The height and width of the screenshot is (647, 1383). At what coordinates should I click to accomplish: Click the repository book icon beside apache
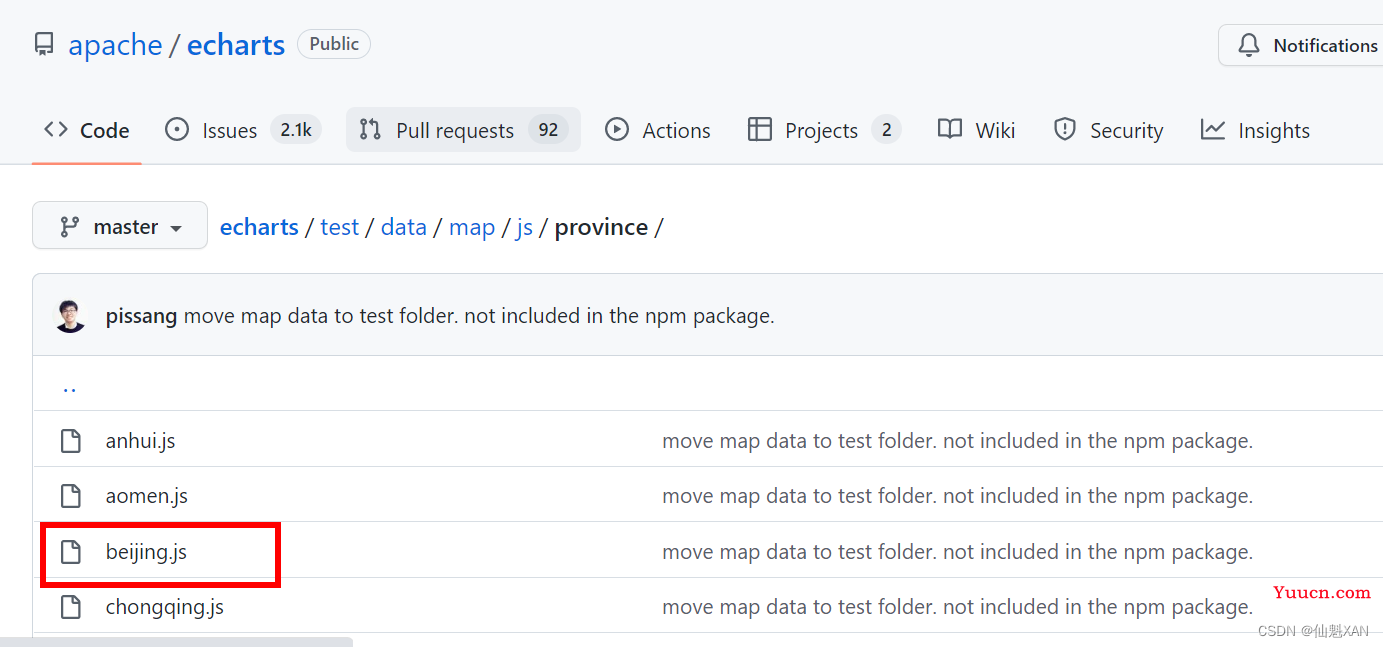click(x=44, y=45)
